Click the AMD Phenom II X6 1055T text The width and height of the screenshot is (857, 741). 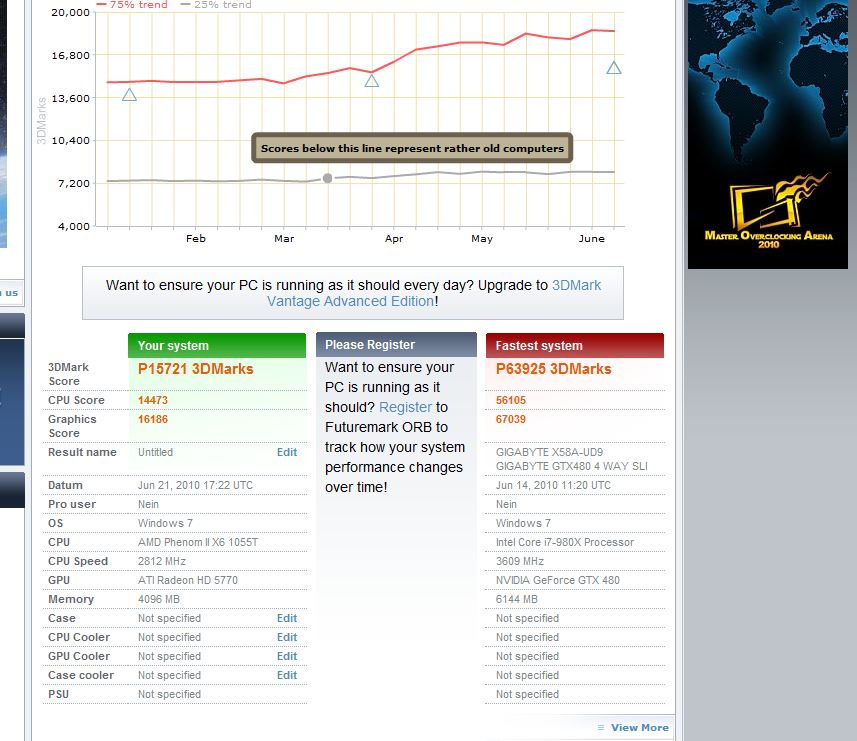coord(198,542)
